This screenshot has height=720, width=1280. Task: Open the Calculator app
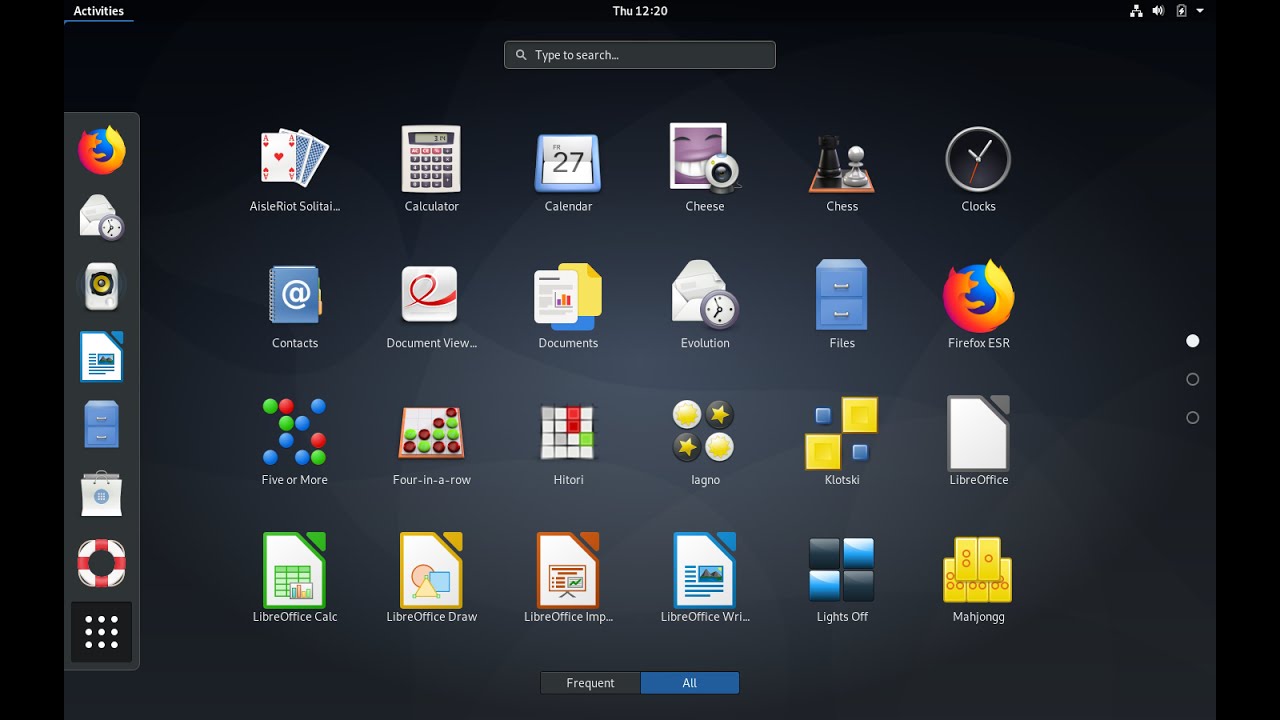coord(431,158)
